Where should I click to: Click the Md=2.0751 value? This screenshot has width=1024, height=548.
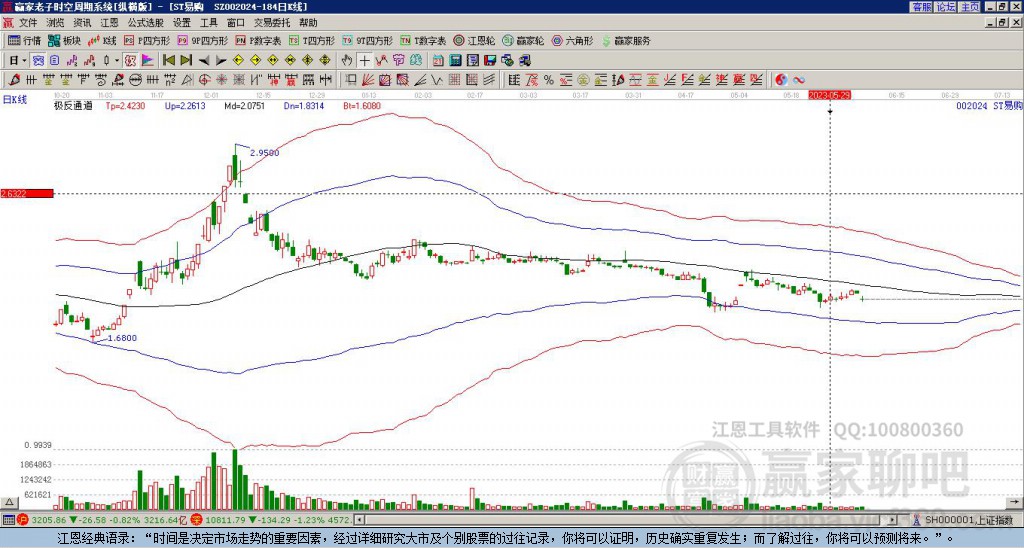pyautogui.click(x=245, y=106)
